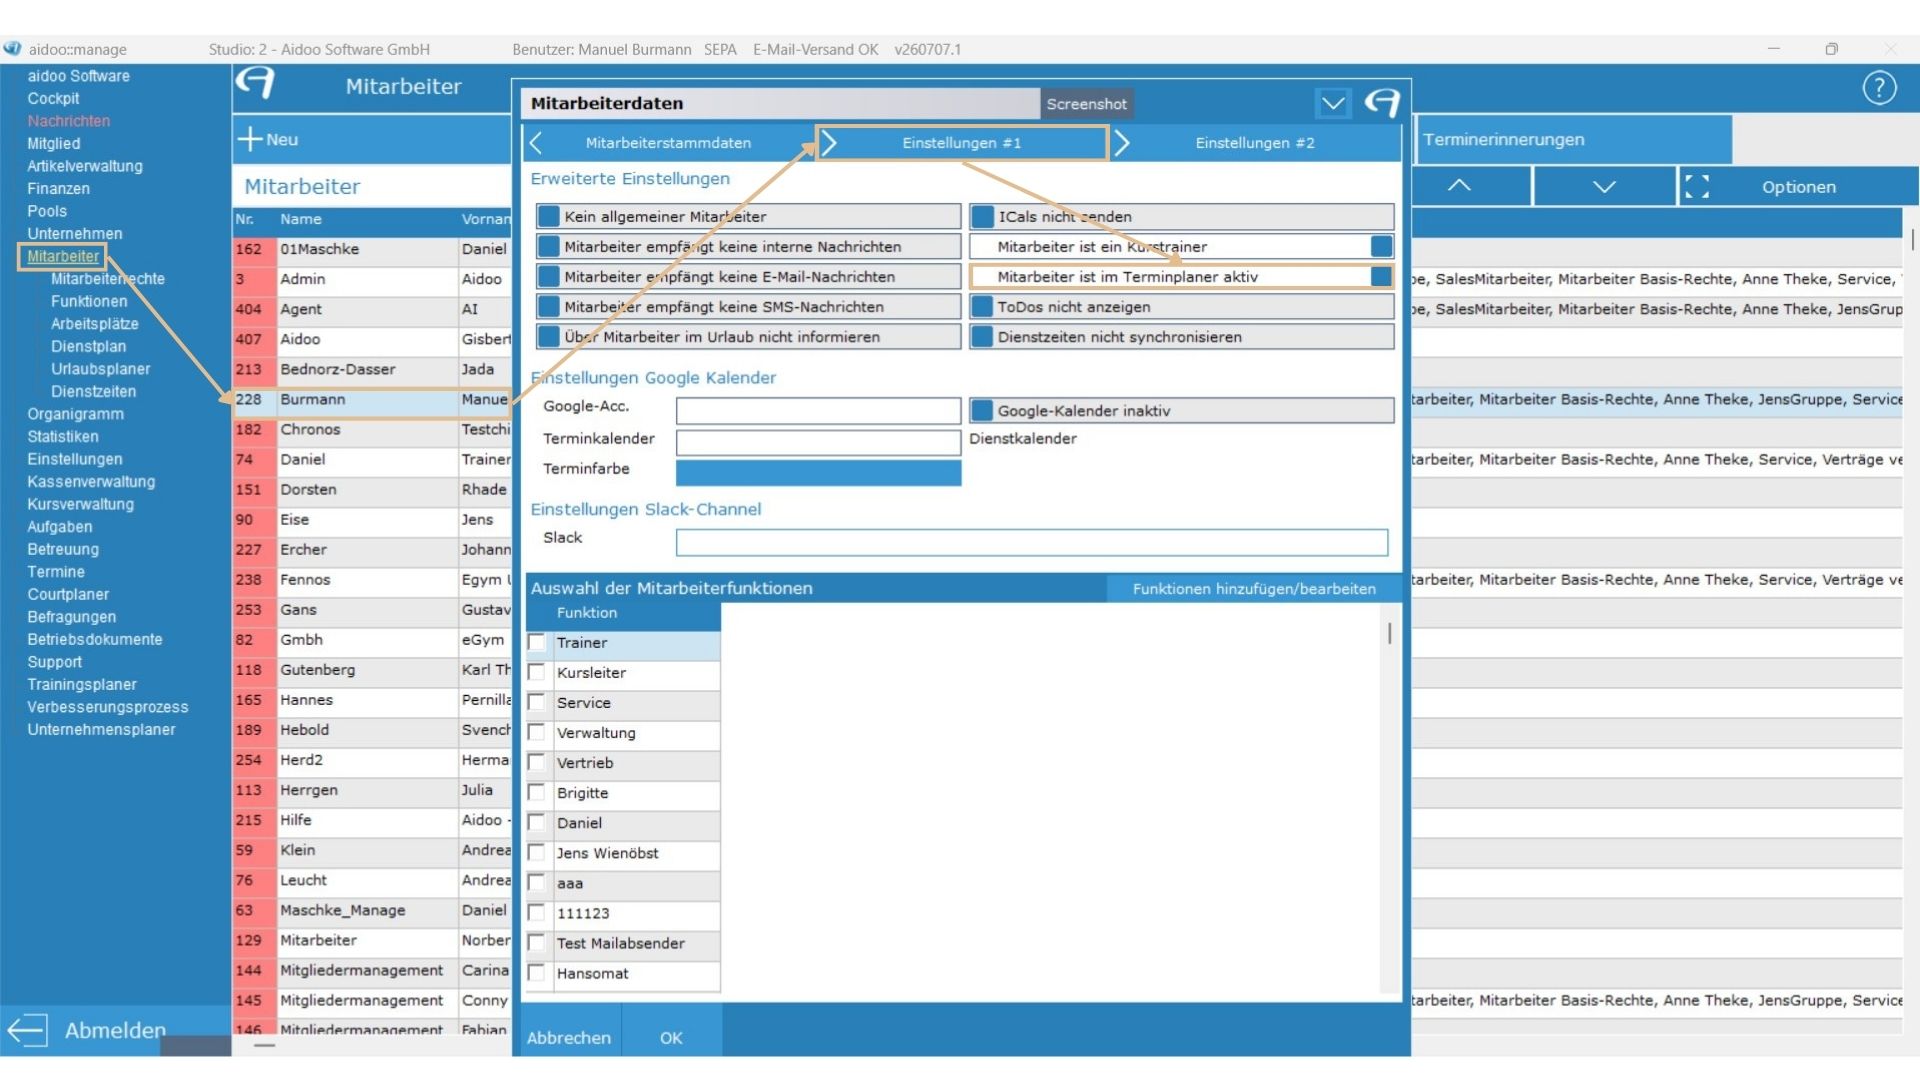This screenshot has width=1920, height=1080.
Task: Open Artikelverwaltung in the sidebar
Action: [x=85, y=166]
